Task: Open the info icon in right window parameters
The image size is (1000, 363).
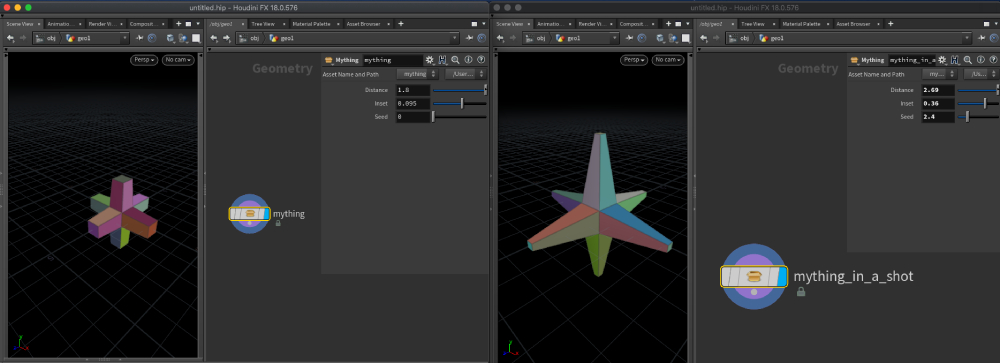Action: 980,60
